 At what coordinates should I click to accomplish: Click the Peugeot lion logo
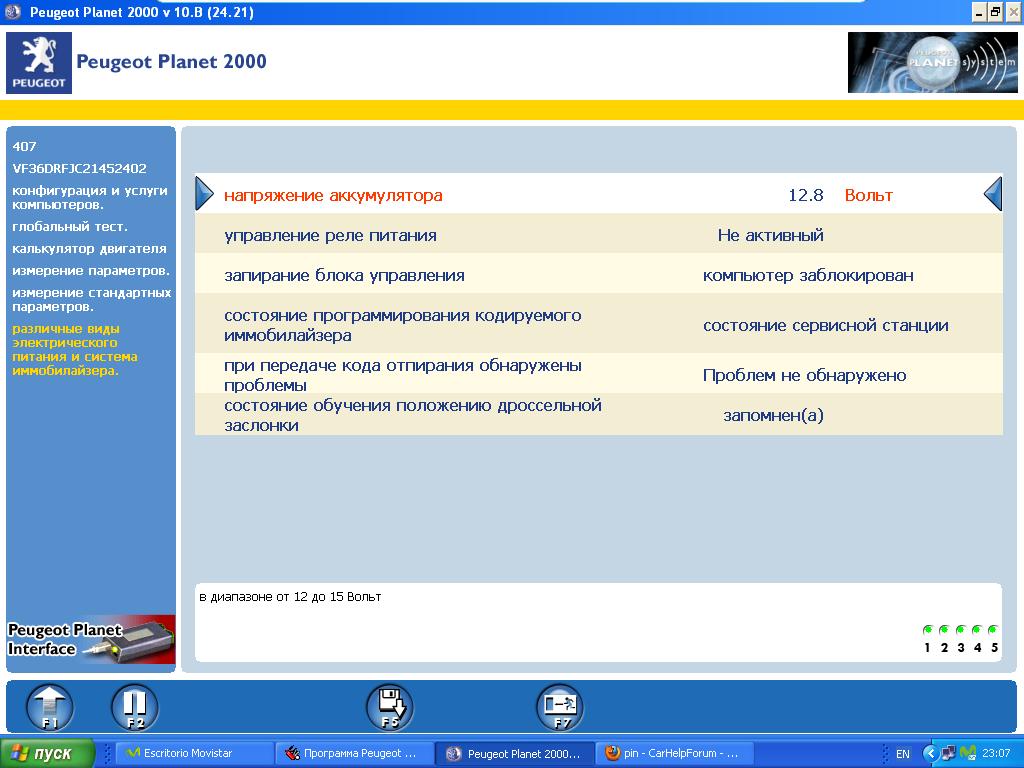pyautogui.click(x=39, y=63)
